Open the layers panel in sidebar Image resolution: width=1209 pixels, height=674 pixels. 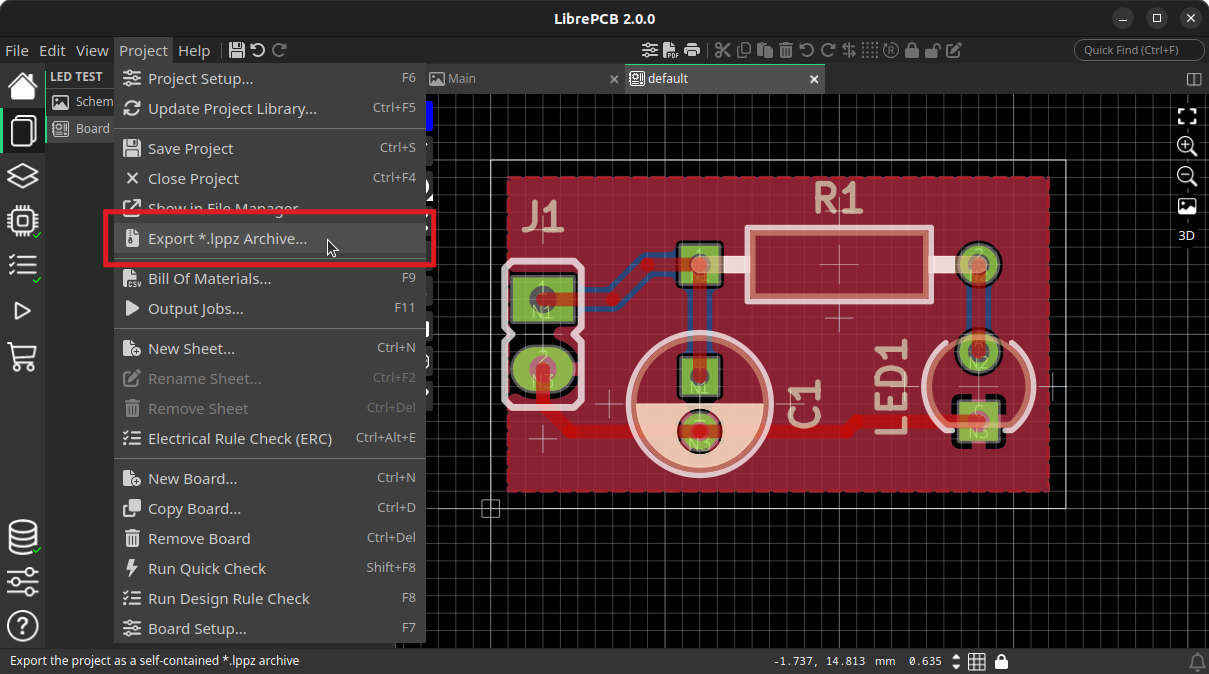pyautogui.click(x=23, y=176)
